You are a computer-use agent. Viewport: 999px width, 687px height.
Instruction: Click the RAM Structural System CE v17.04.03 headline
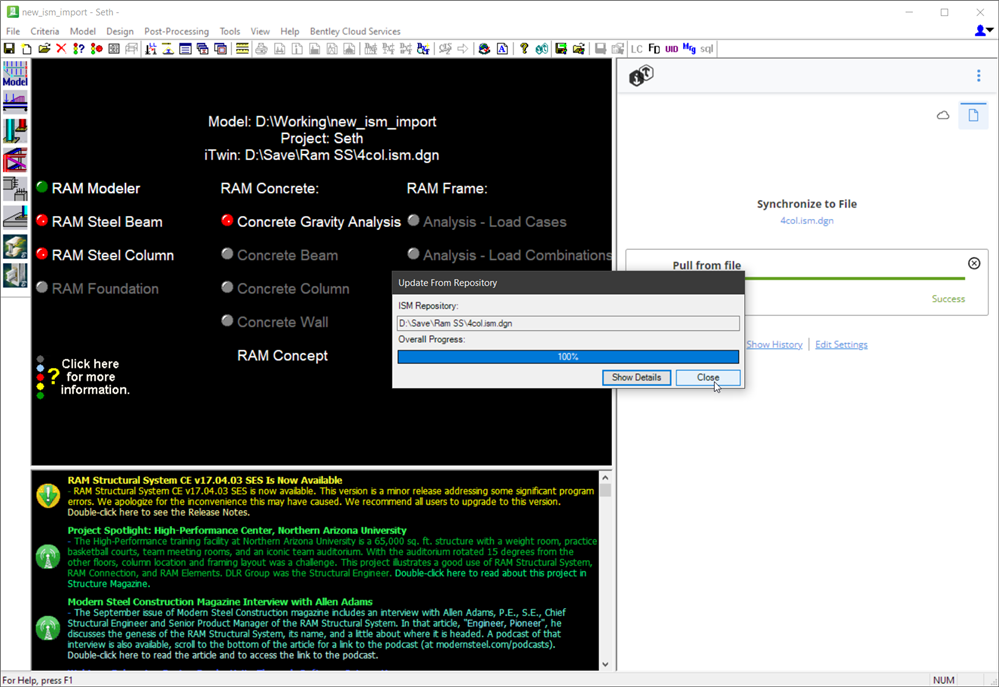[x=205, y=481]
